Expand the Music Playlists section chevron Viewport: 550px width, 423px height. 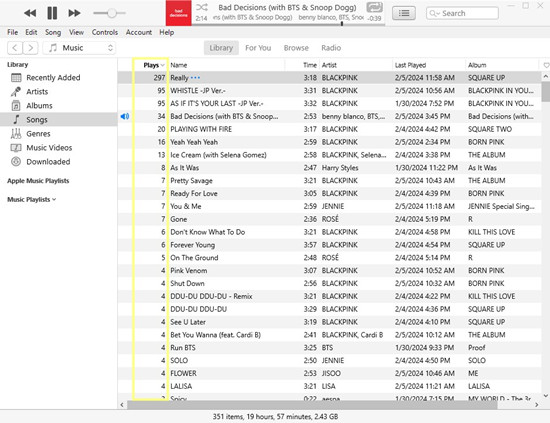coord(54,200)
